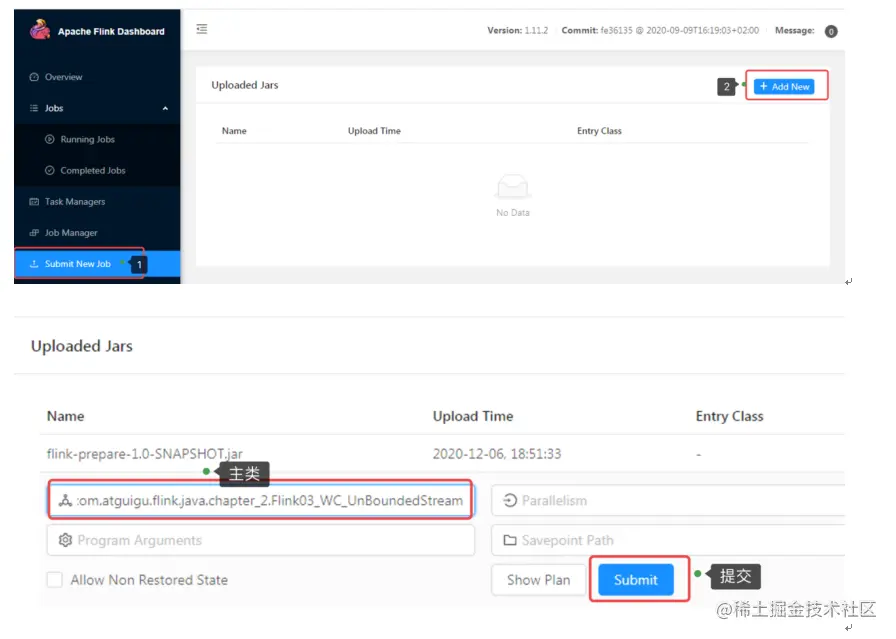The image size is (896, 639).
Task: Select flink-prepare-1.0-SNAPSHOT.jar row
Action: point(443,454)
